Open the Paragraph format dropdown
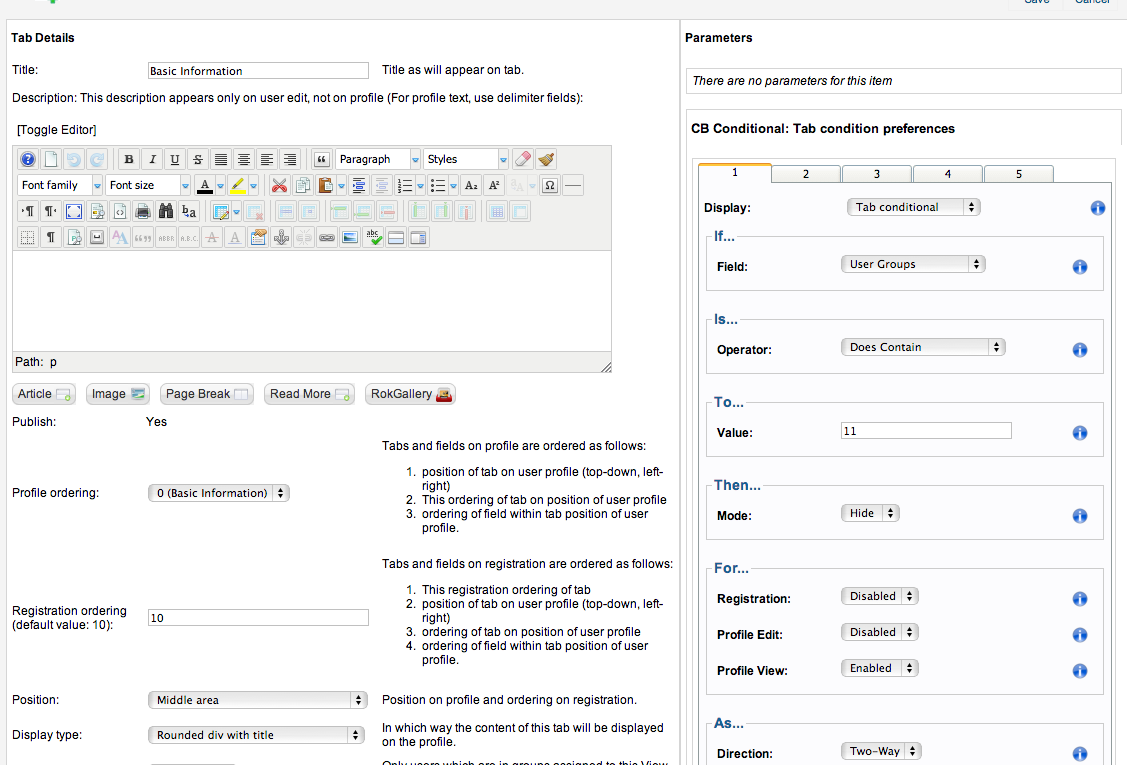This screenshot has height=765, width=1127. coord(378,159)
